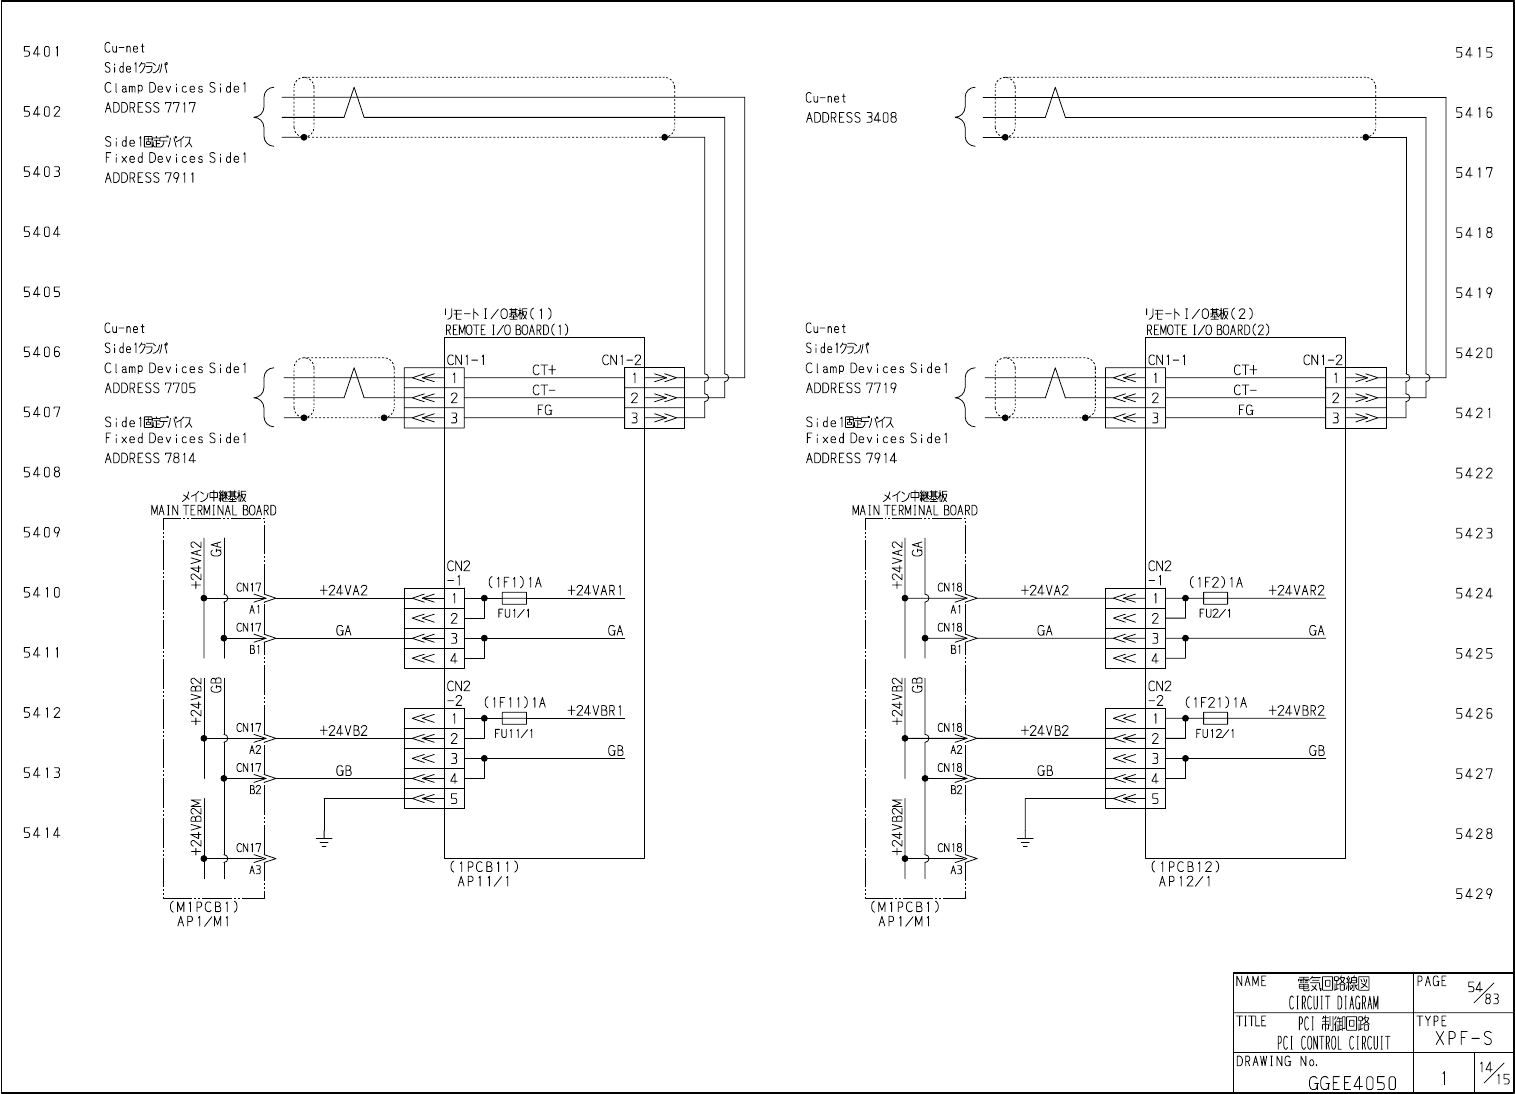Click the +24VAR1 output label
Viewport: 1515px width, 1094px height.
(595, 590)
